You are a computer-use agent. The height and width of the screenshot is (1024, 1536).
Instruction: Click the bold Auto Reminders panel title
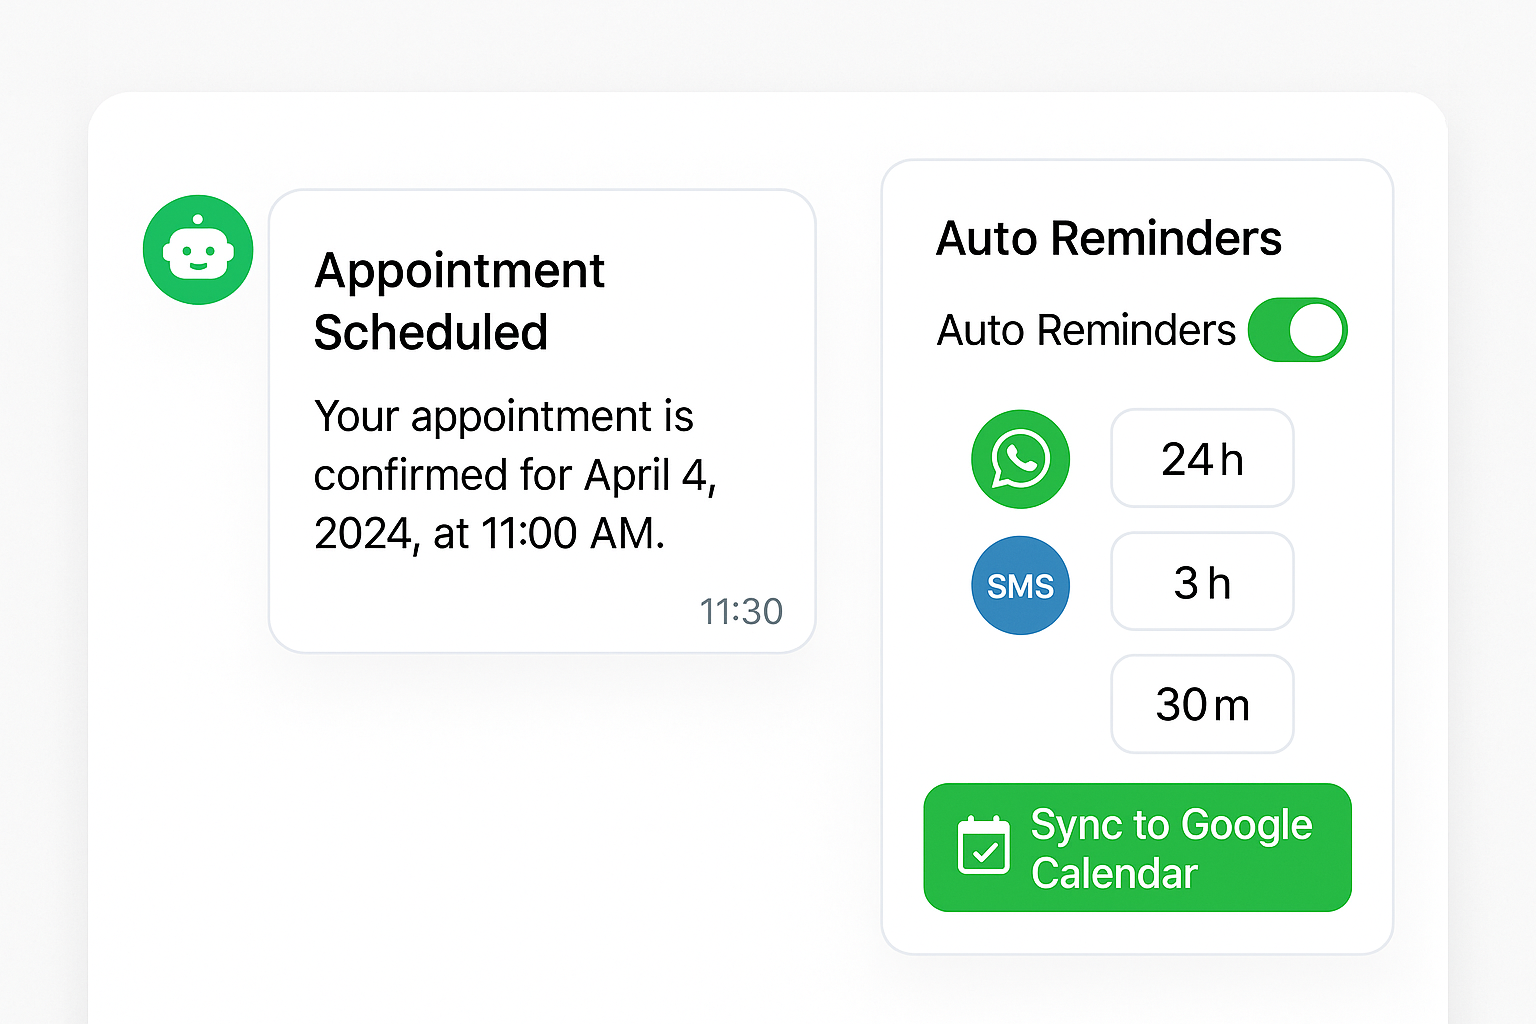coord(1108,239)
